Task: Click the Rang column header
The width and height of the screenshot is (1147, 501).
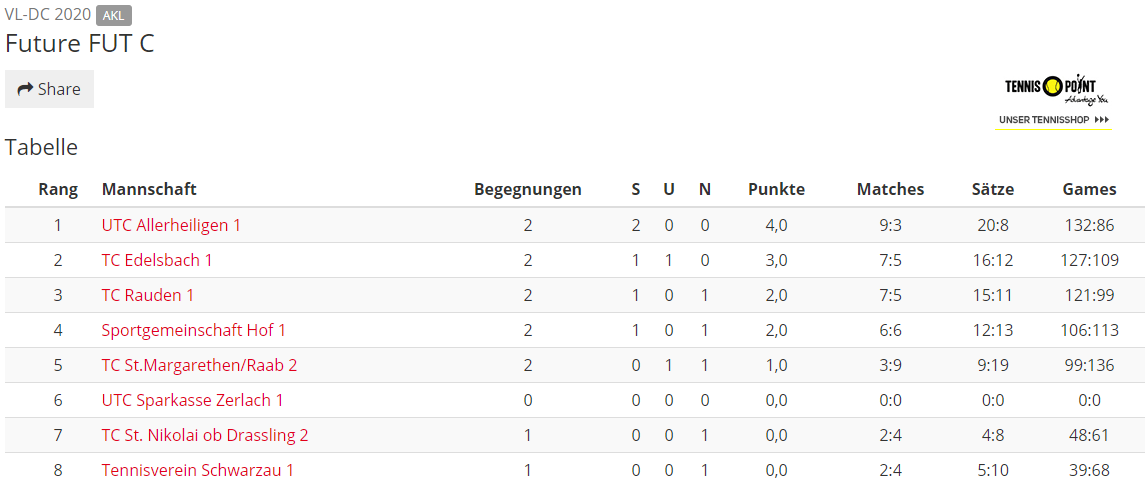Action: pos(58,189)
